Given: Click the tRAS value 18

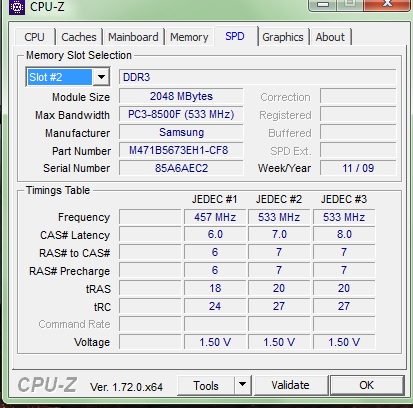Looking at the screenshot, I should click(x=215, y=288).
